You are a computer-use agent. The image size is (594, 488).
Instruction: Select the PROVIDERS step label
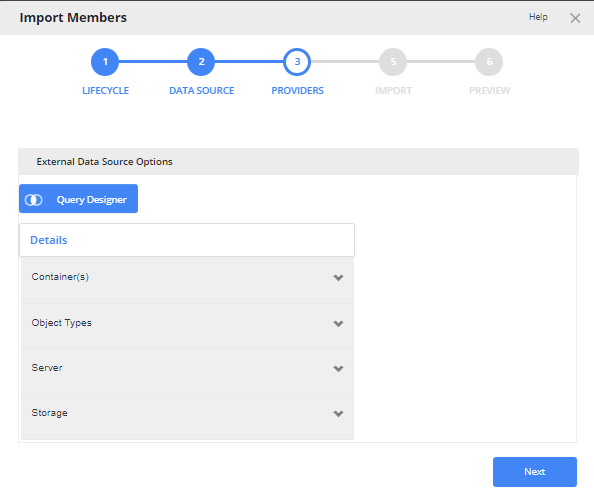pyautogui.click(x=297, y=91)
